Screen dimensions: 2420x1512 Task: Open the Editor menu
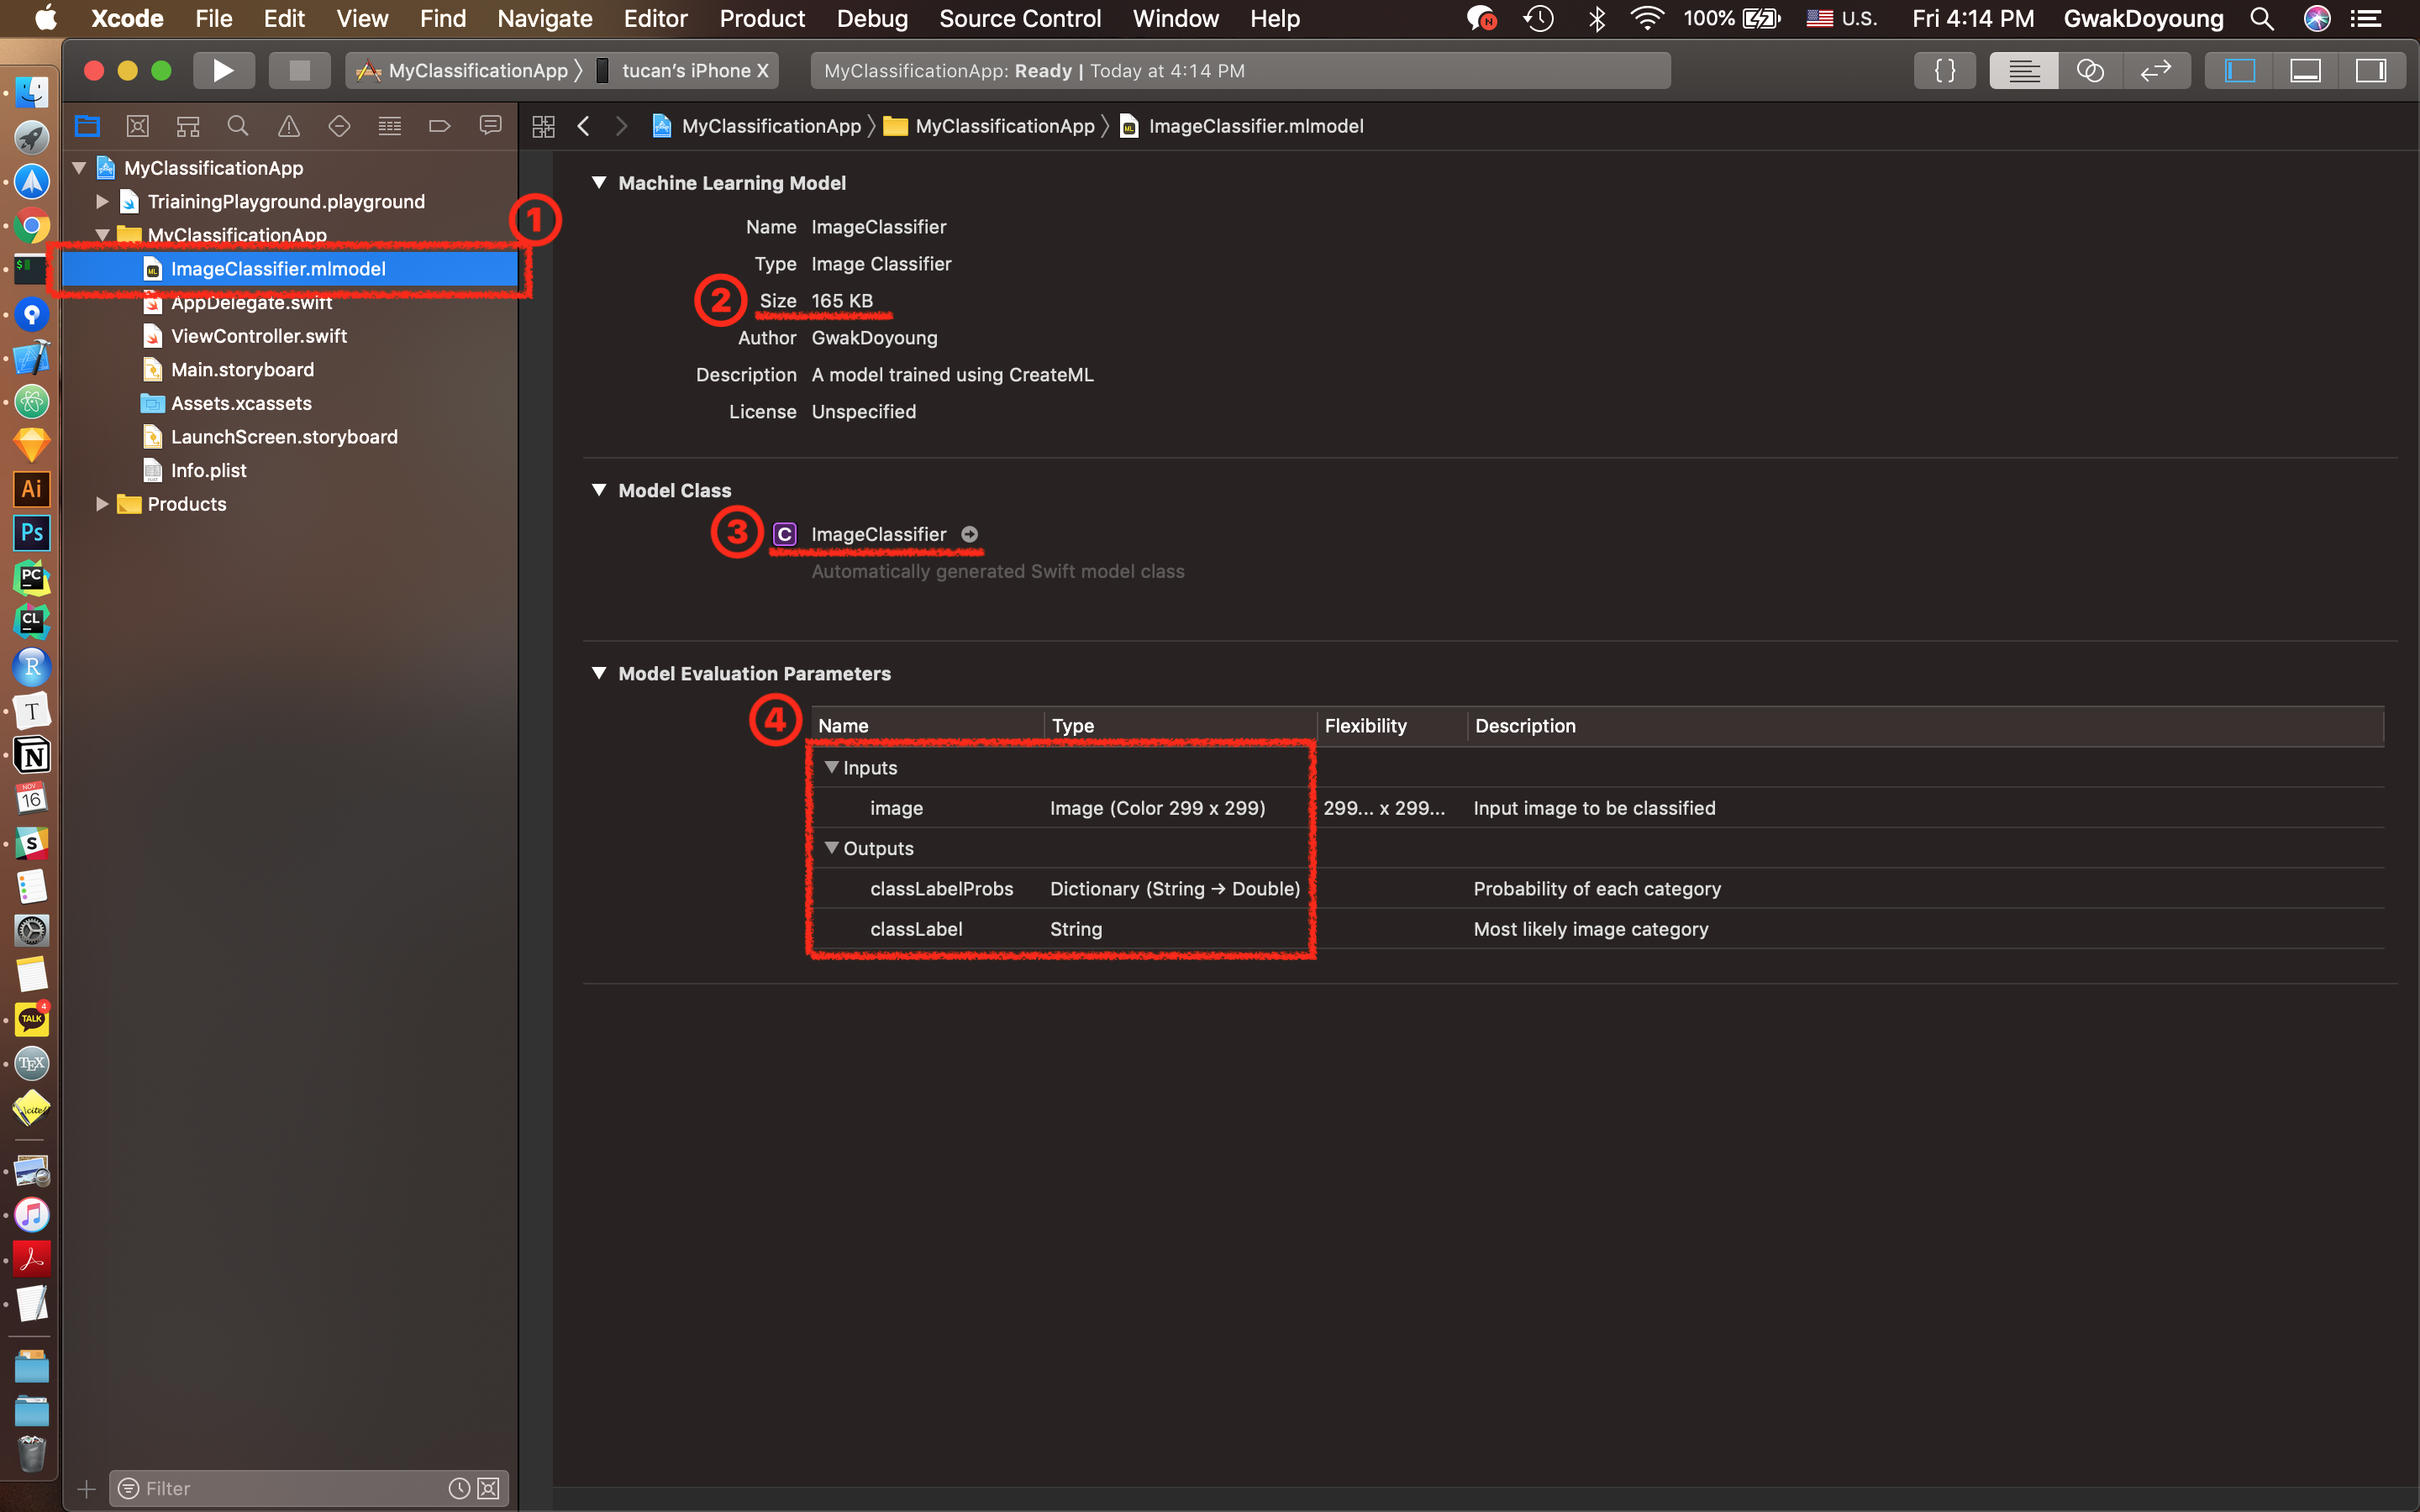(655, 18)
